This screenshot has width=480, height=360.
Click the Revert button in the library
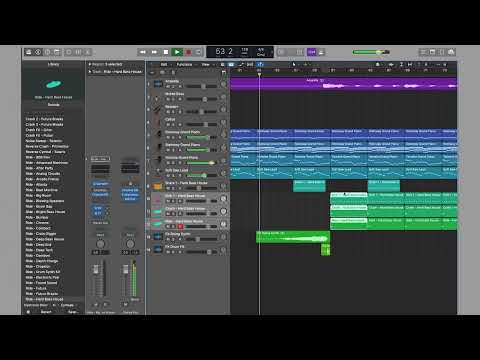[46, 312]
